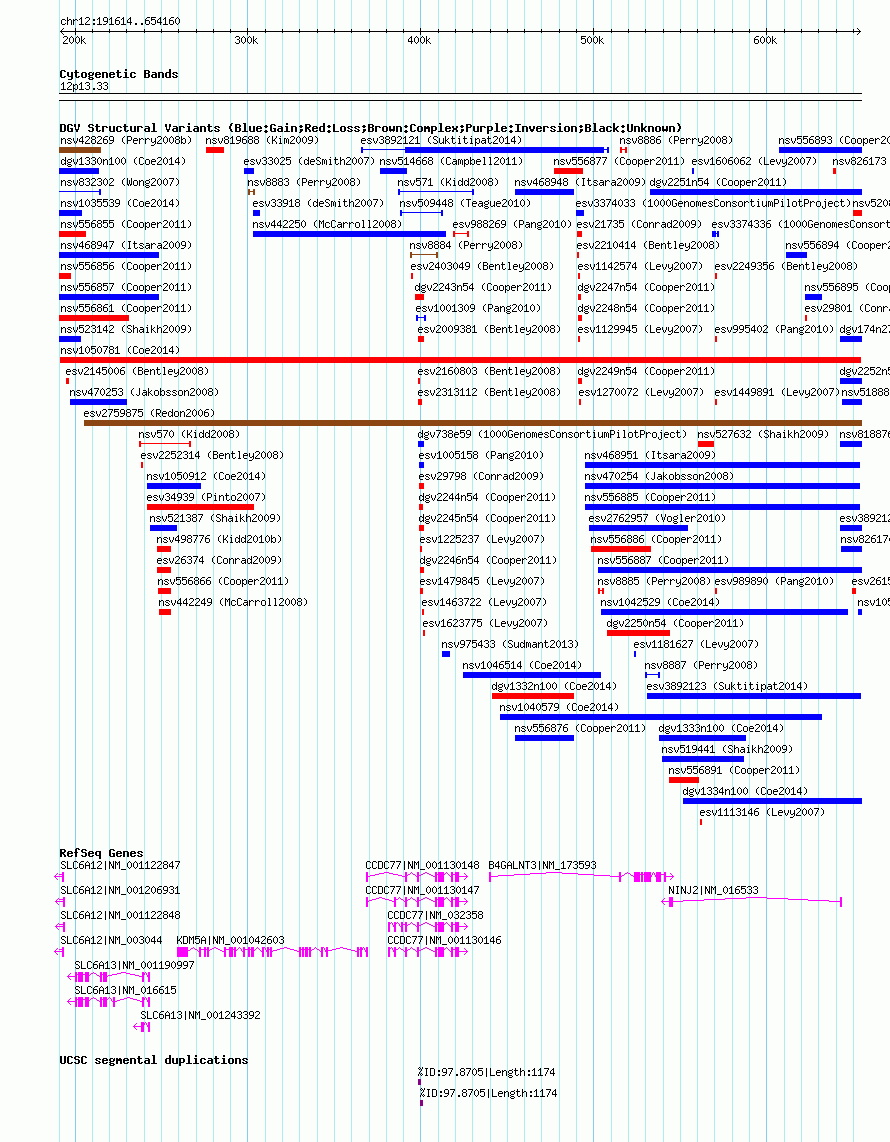Click the long red nsv1050781 (Coe2014) bar
890x1142 pixels.
[x=460, y=360]
